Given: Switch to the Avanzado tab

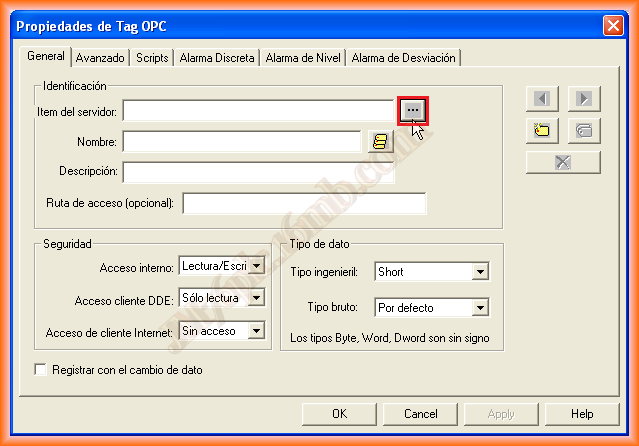Looking at the screenshot, I should (99, 58).
